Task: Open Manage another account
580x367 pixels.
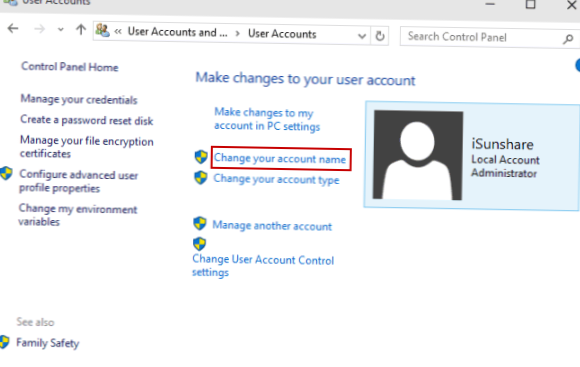Action: [x=272, y=226]
